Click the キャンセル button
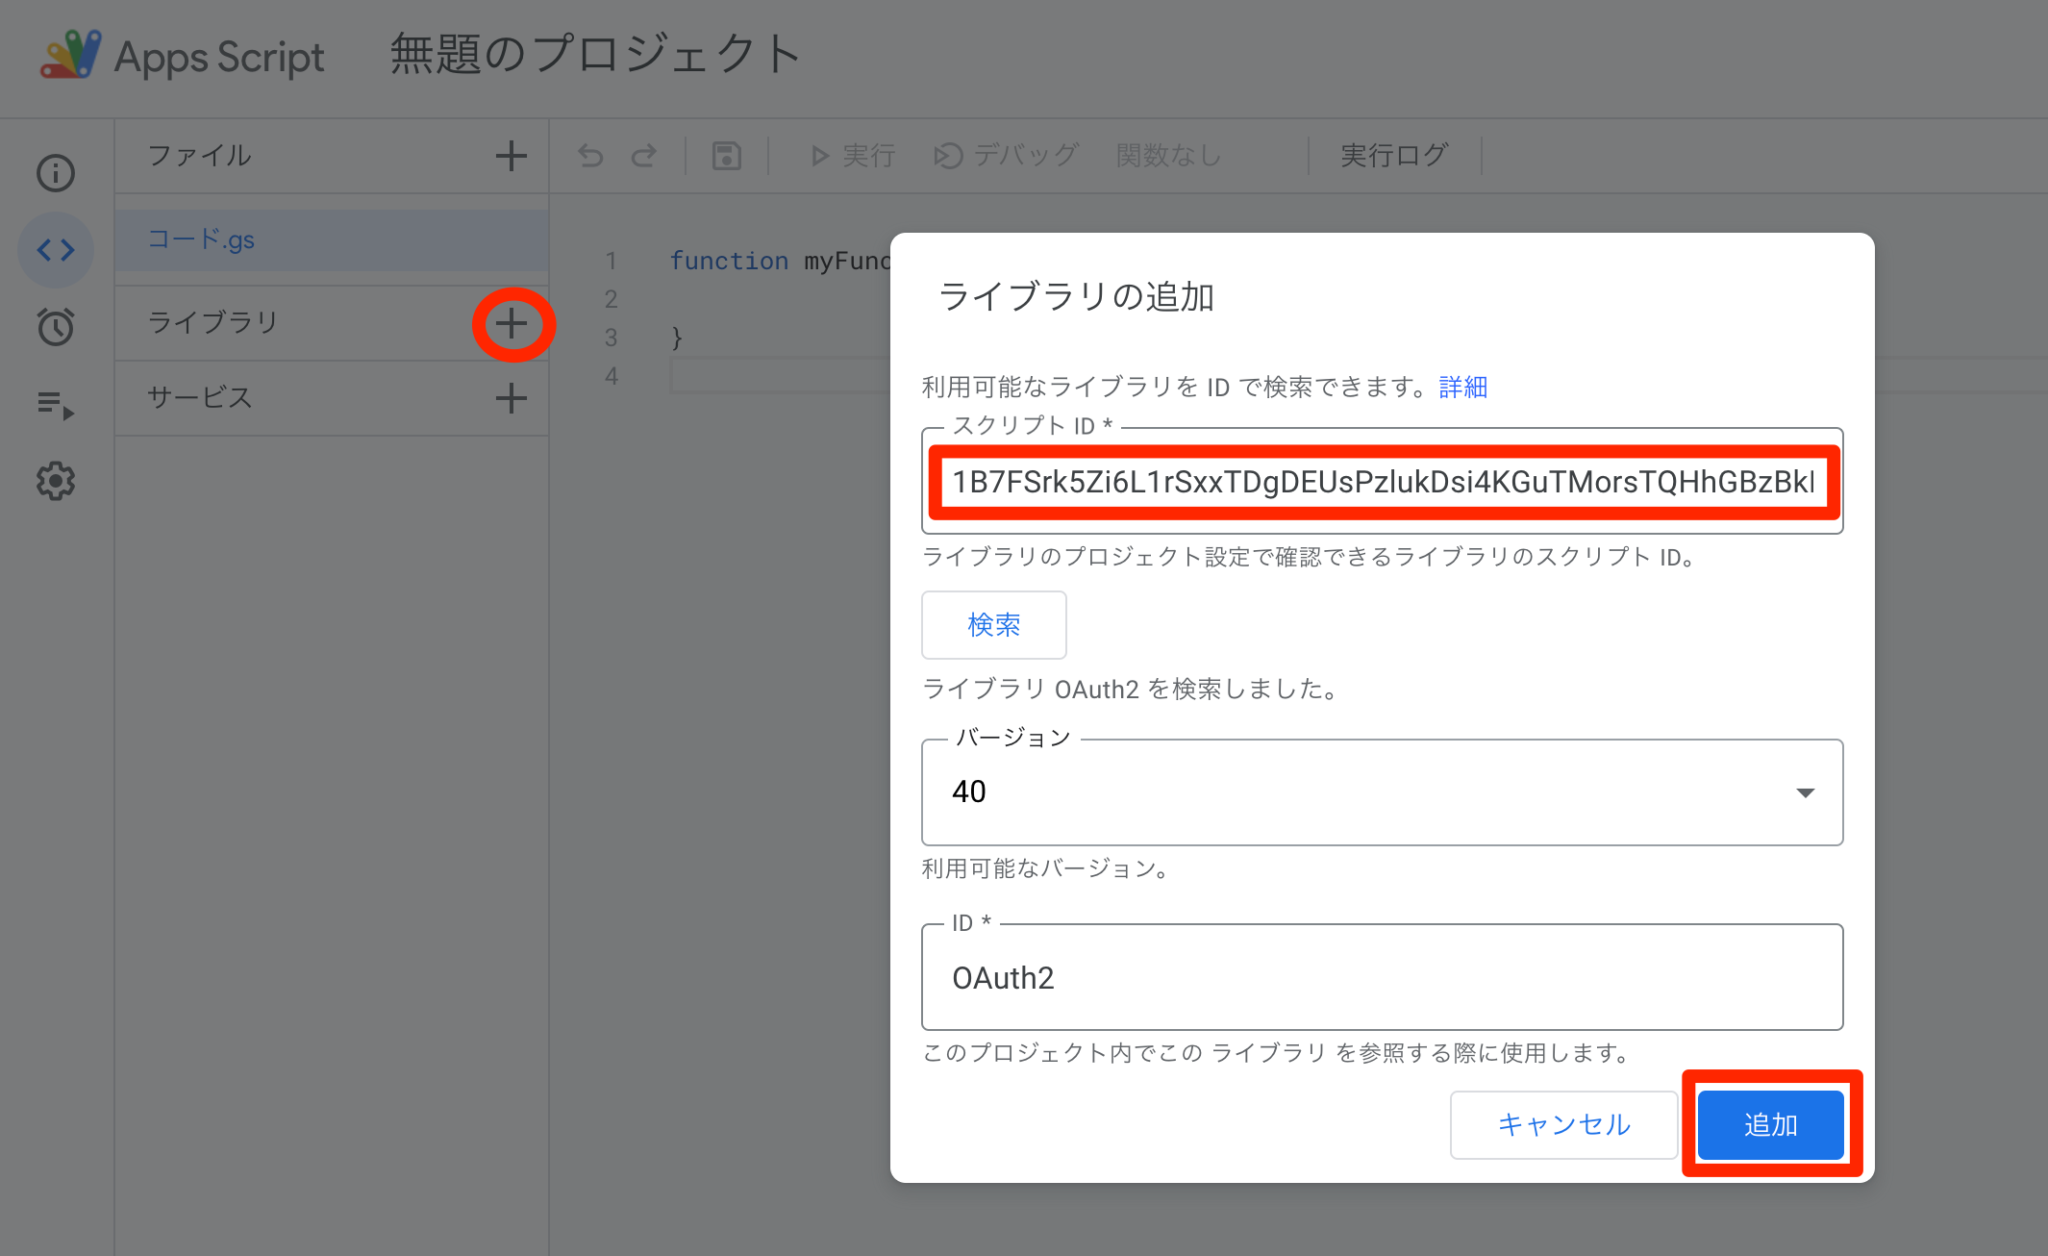 click(1563, 1124)
